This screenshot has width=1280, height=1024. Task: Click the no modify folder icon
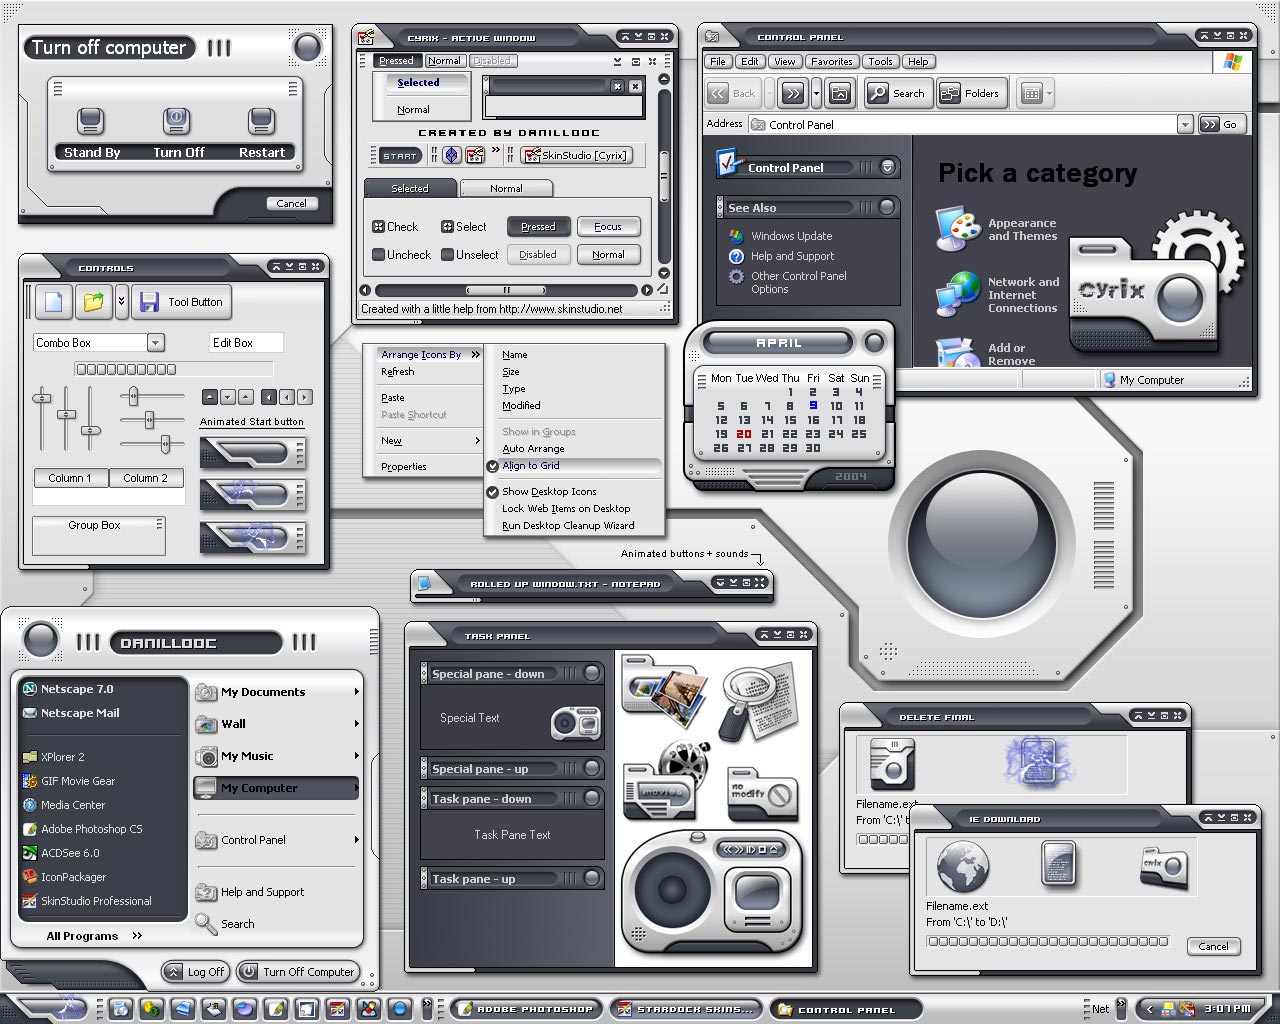[x=762, y=795]
